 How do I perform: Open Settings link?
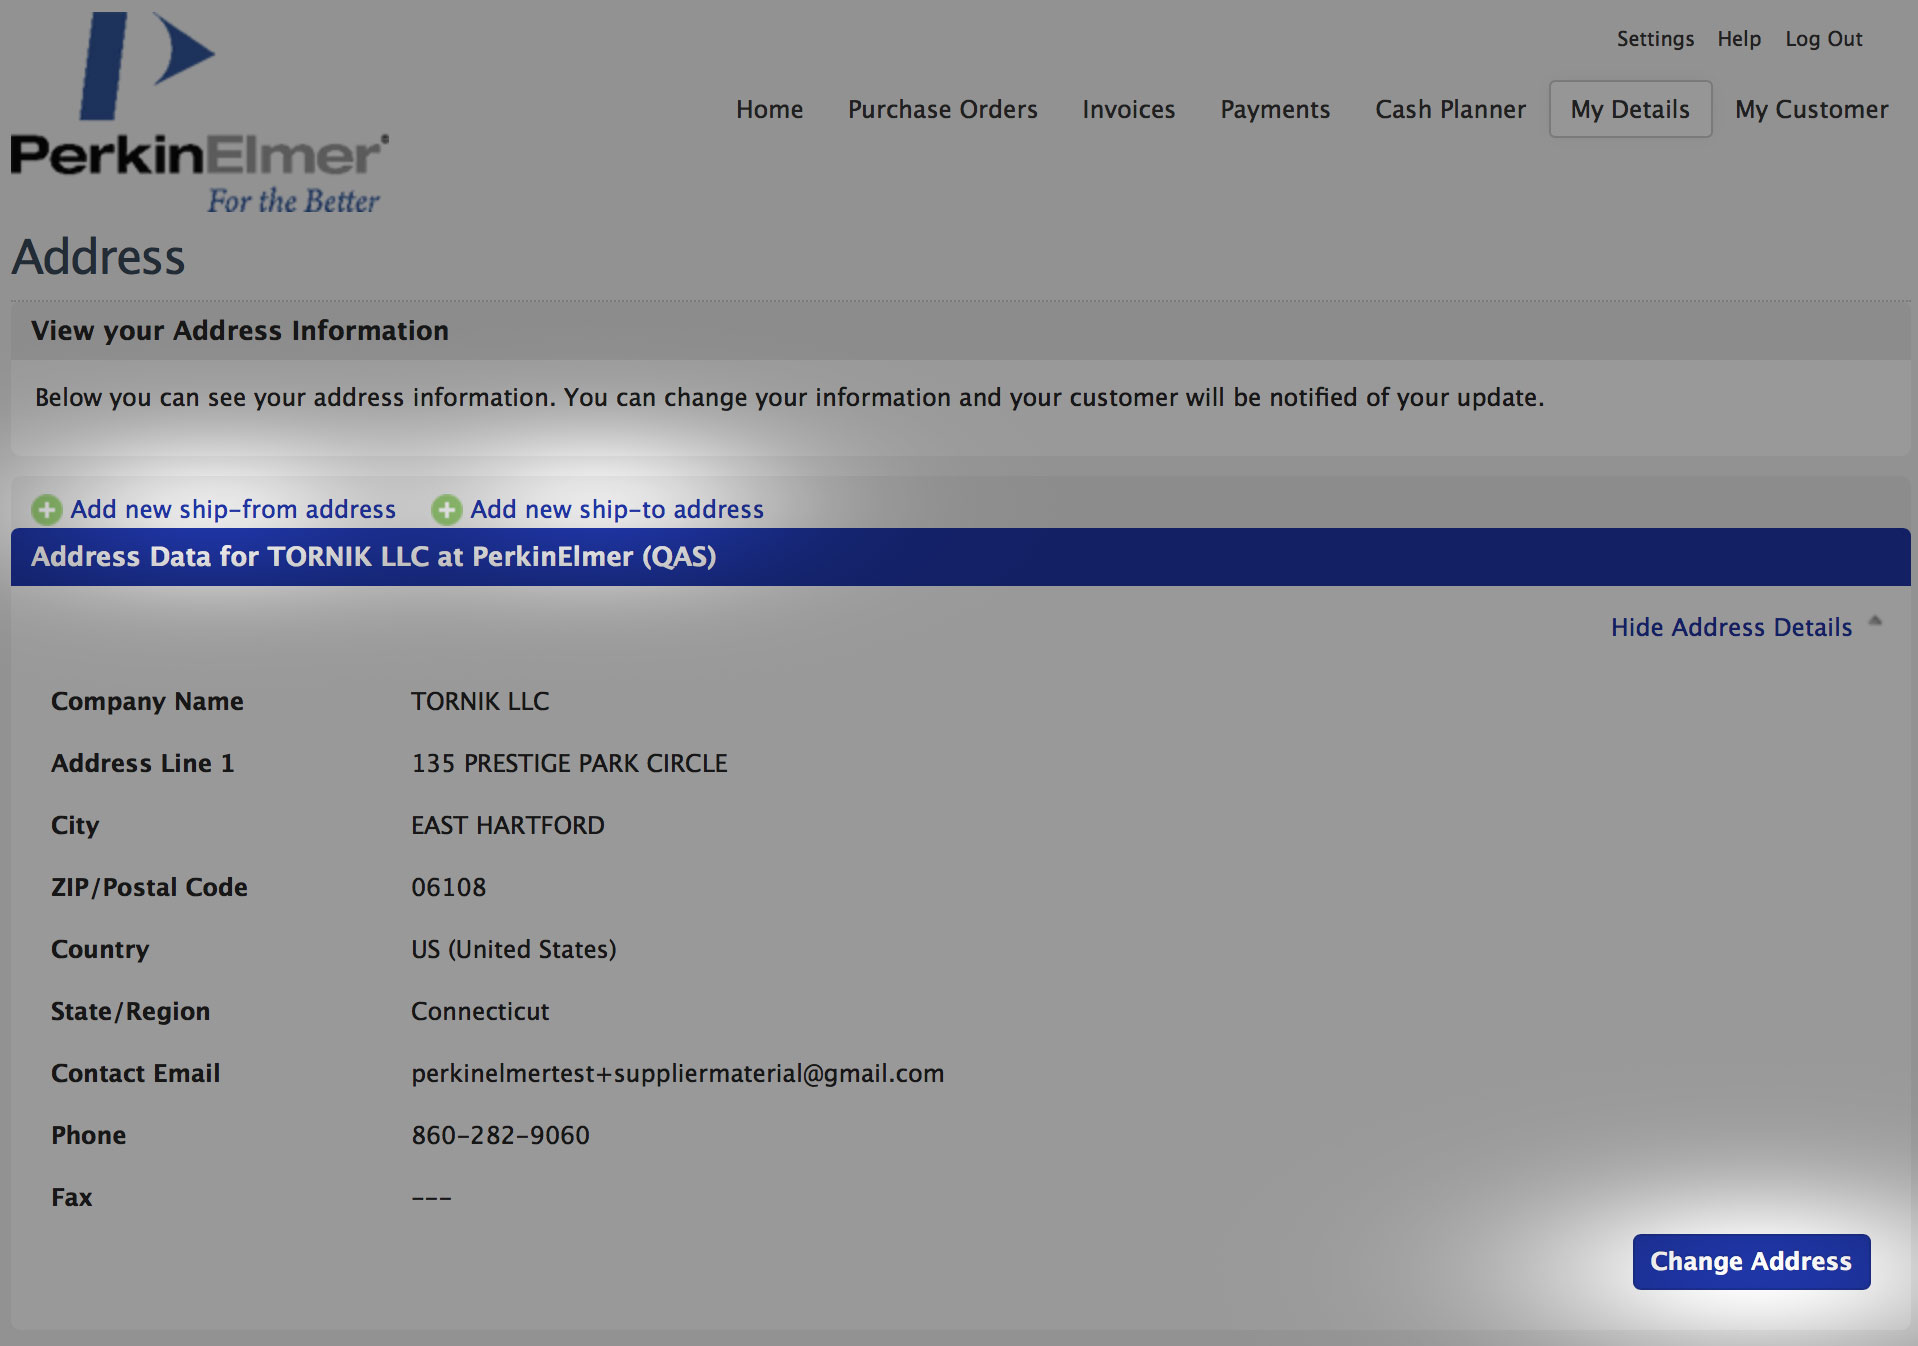1655,39
